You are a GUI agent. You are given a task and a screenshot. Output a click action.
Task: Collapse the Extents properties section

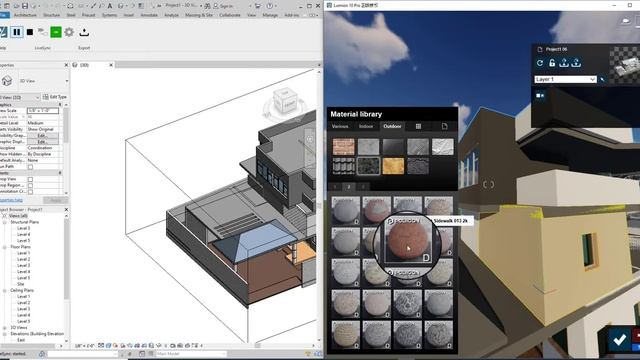[60, 173]
